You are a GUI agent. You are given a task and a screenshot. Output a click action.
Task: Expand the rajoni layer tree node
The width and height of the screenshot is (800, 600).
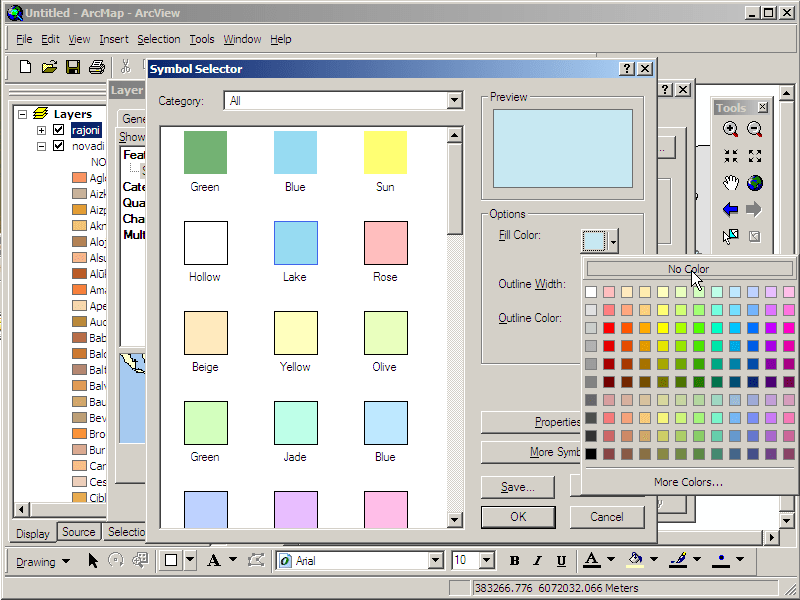41,130
